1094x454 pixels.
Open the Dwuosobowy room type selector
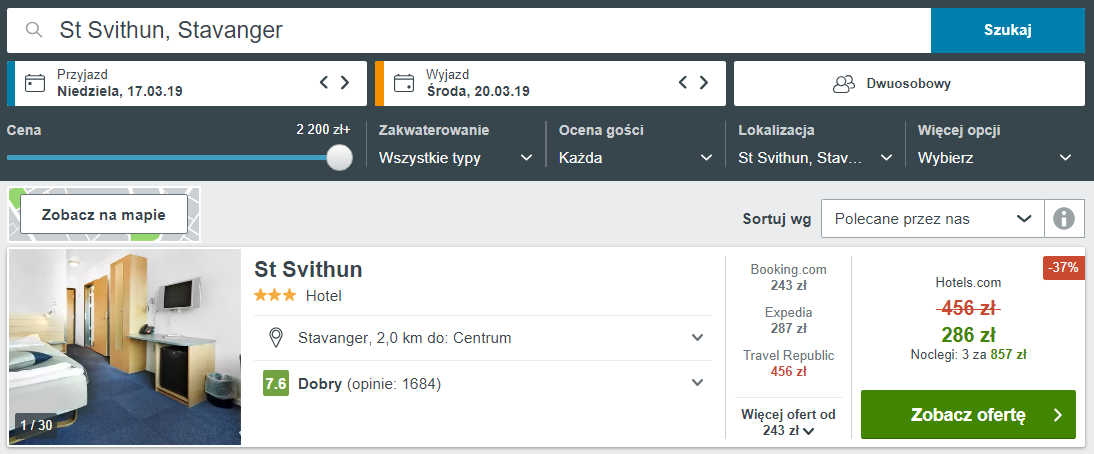click(909, 84)
